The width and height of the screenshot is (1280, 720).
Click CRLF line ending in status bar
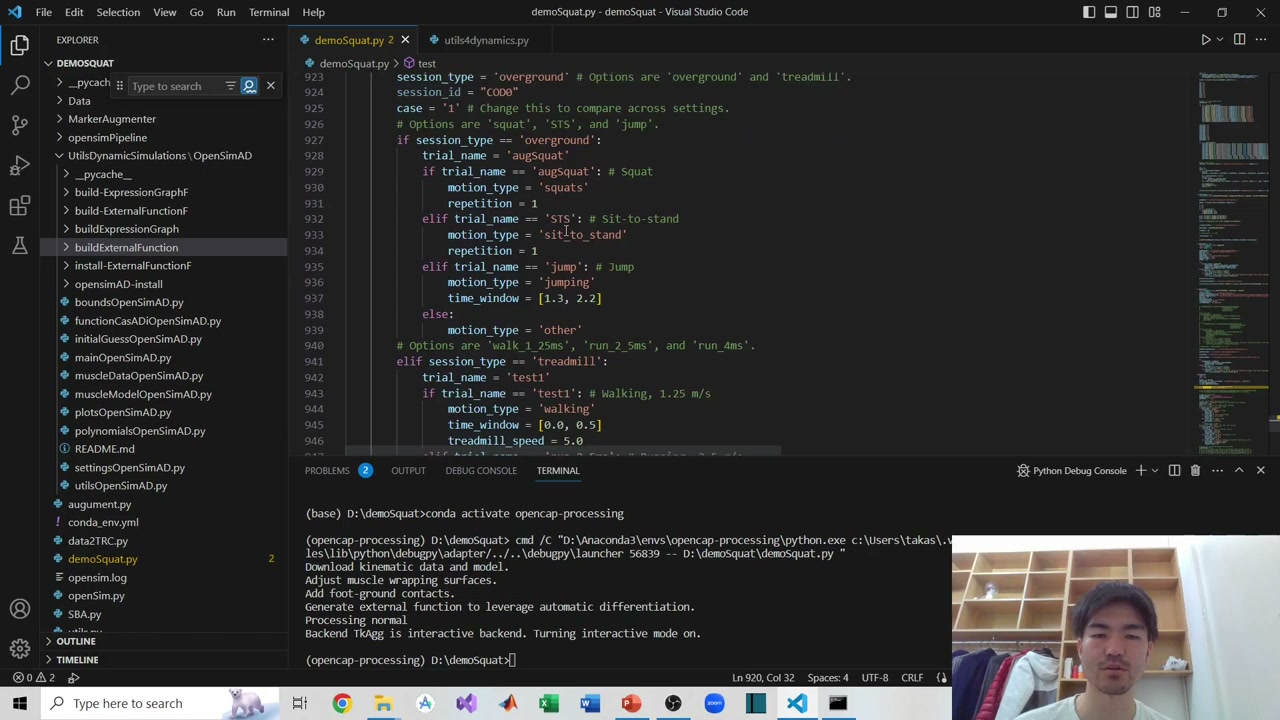(x=912, y=678)
